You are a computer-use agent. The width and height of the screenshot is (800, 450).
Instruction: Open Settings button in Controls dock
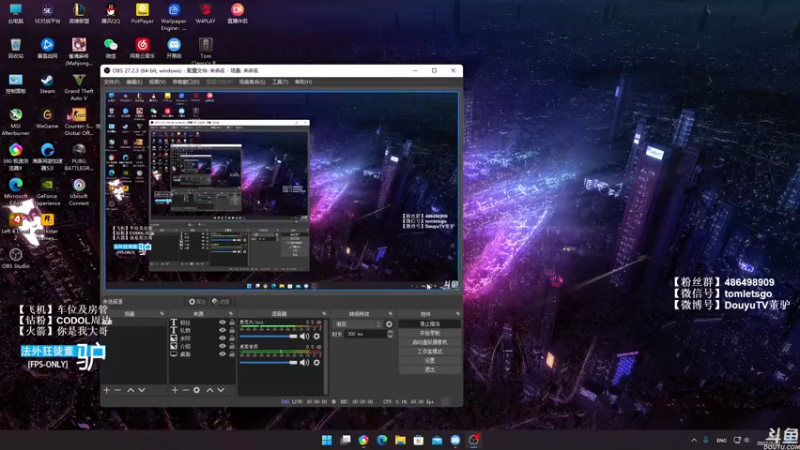tap(430, 360)
